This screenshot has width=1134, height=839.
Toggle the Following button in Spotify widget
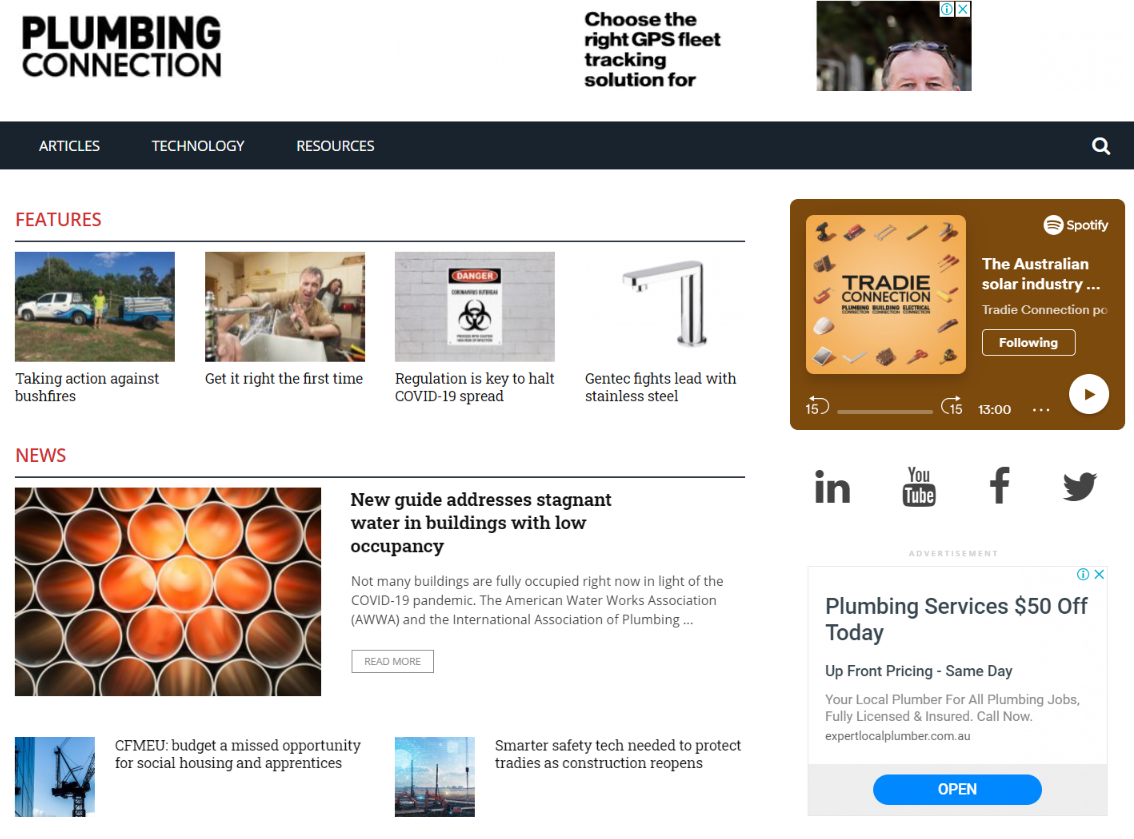tap(1028, 343)
